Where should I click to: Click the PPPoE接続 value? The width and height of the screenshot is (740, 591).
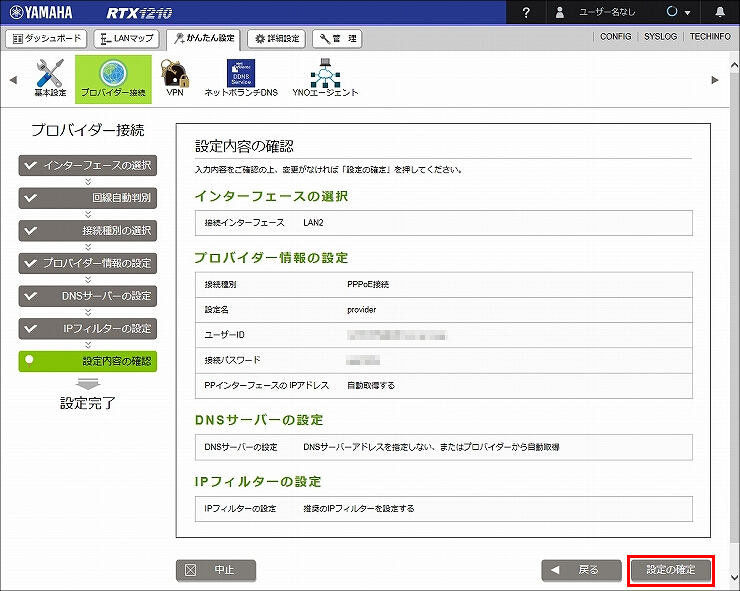tap(368, 285)
